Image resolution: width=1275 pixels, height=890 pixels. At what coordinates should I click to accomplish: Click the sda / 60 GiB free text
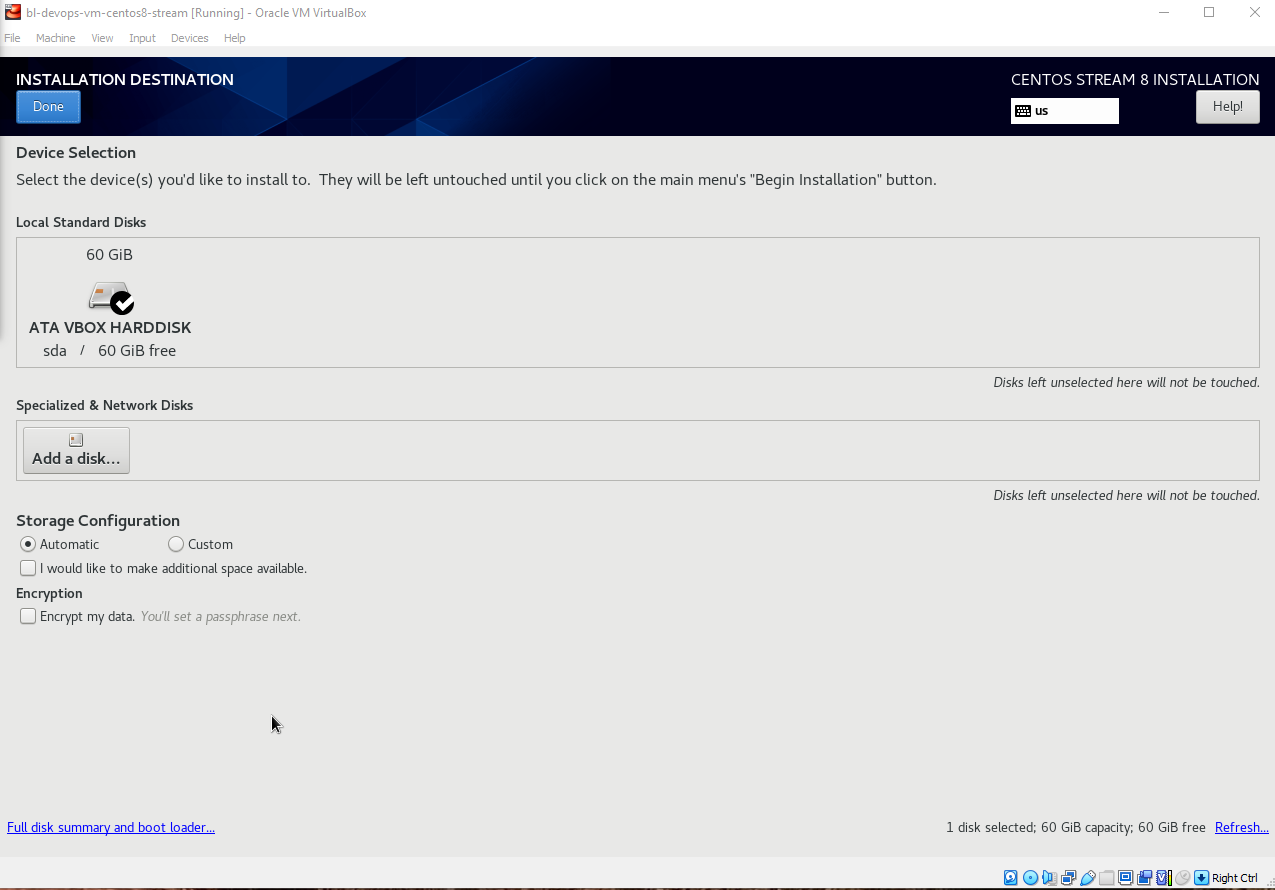109,351
